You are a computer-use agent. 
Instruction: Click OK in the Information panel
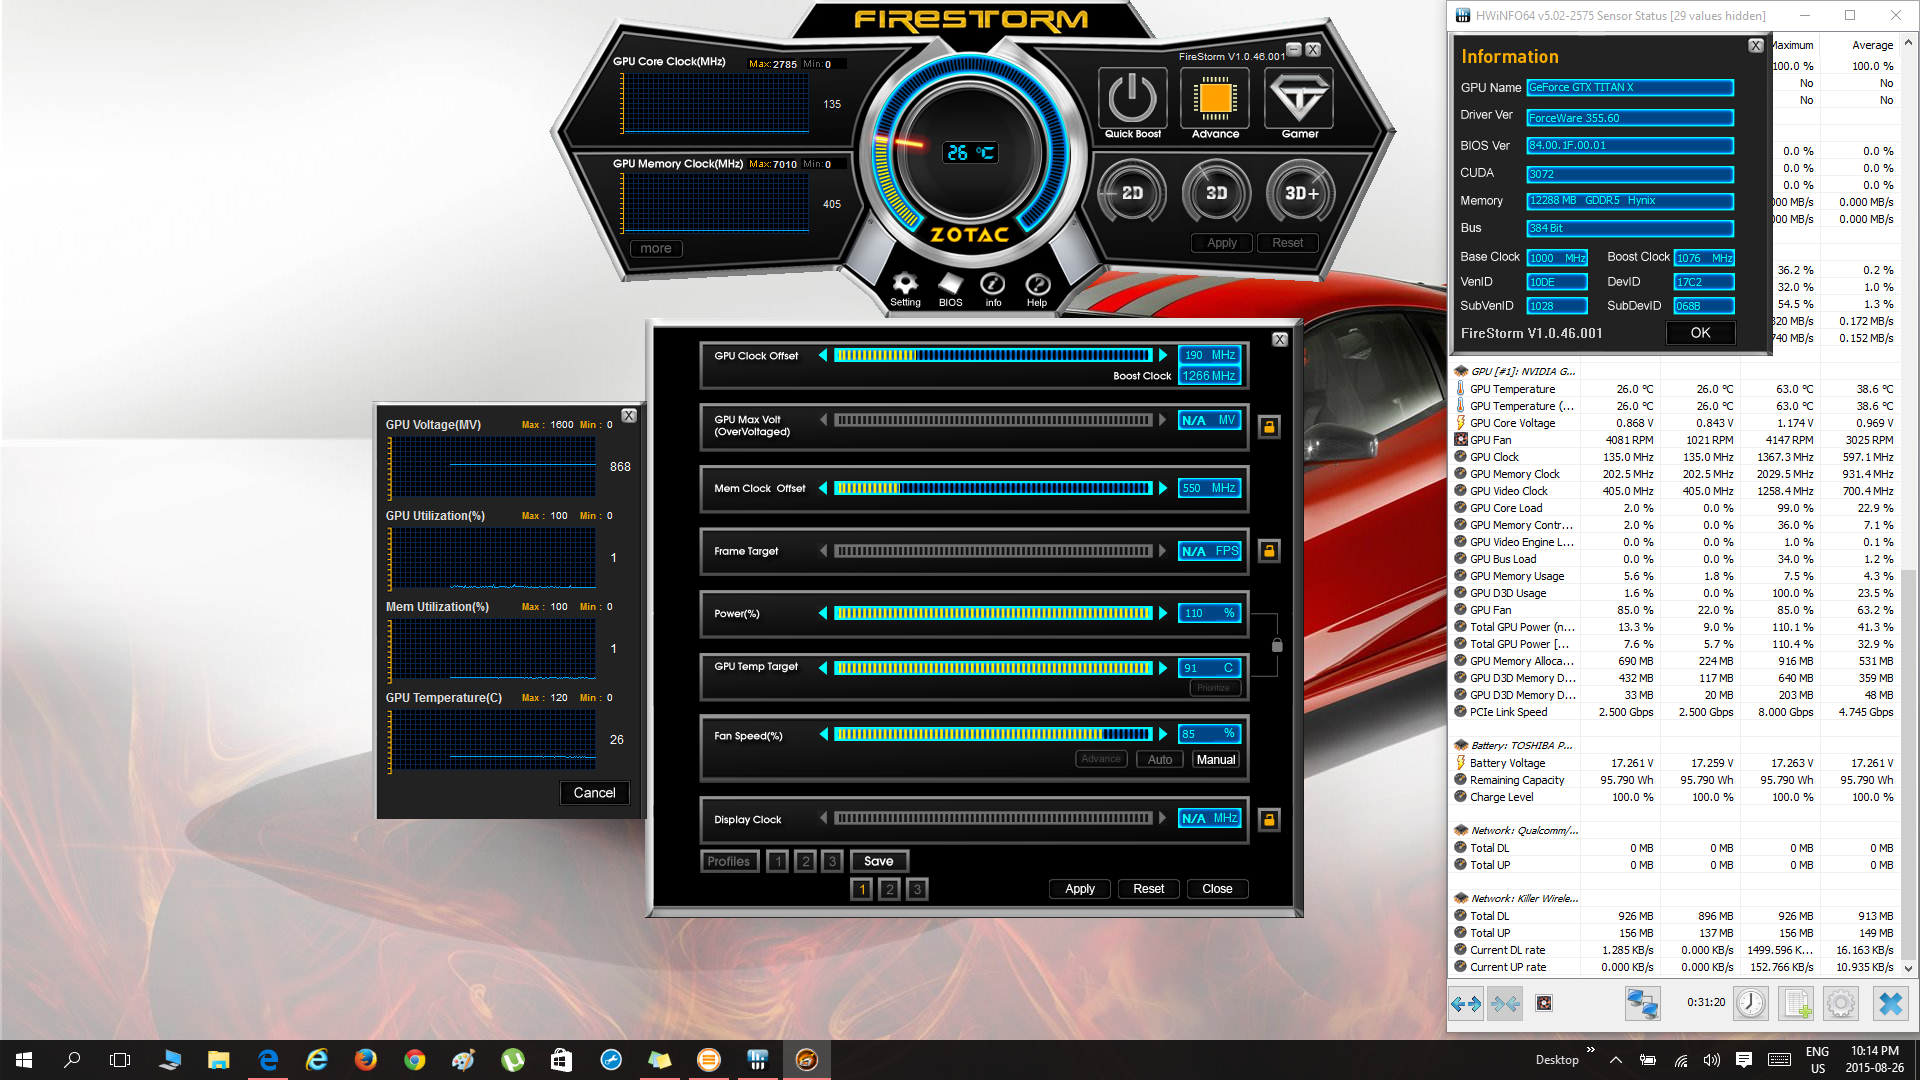click(x=1700, y=333)
